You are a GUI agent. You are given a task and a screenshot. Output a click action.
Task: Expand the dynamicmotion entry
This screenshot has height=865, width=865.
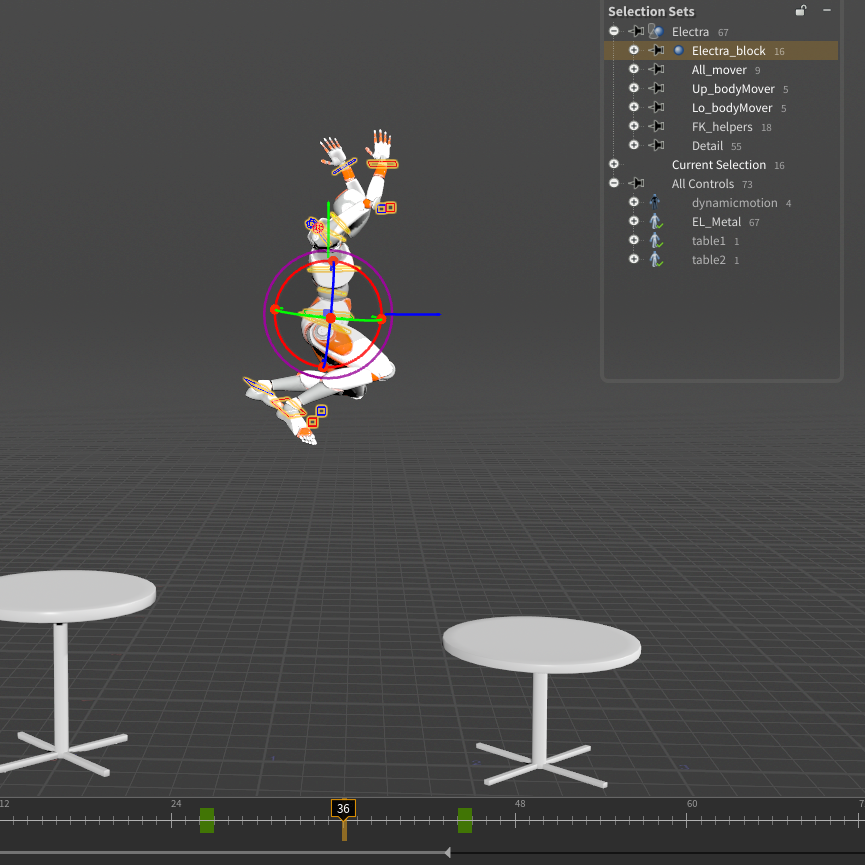(x=634, y=202)
